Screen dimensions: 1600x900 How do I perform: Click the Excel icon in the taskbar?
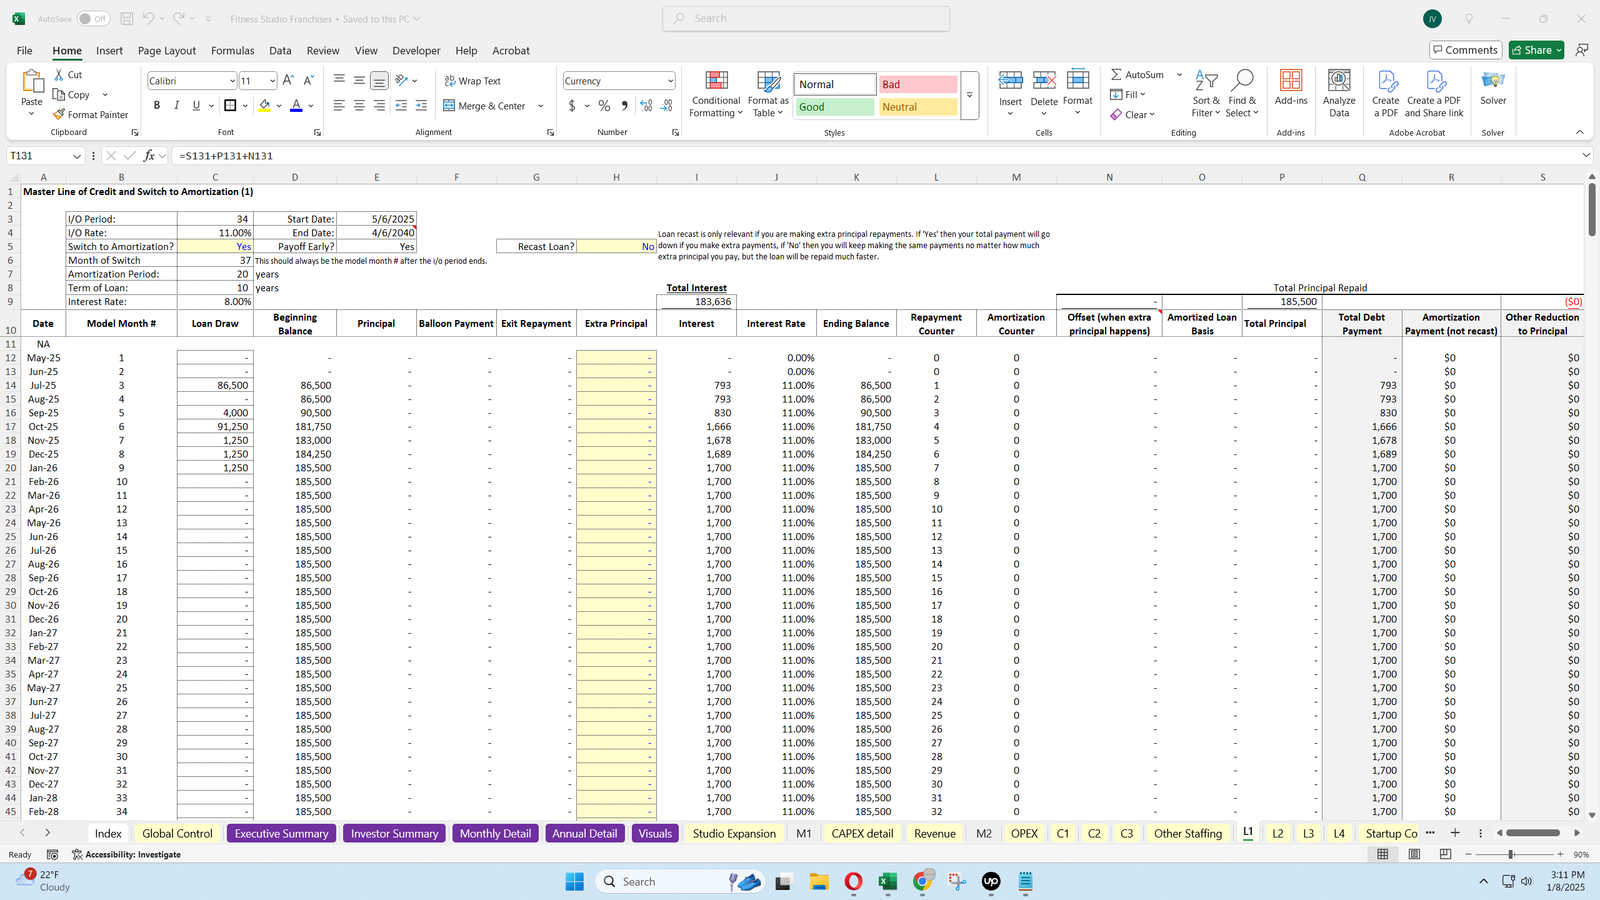tap(887, 881)
